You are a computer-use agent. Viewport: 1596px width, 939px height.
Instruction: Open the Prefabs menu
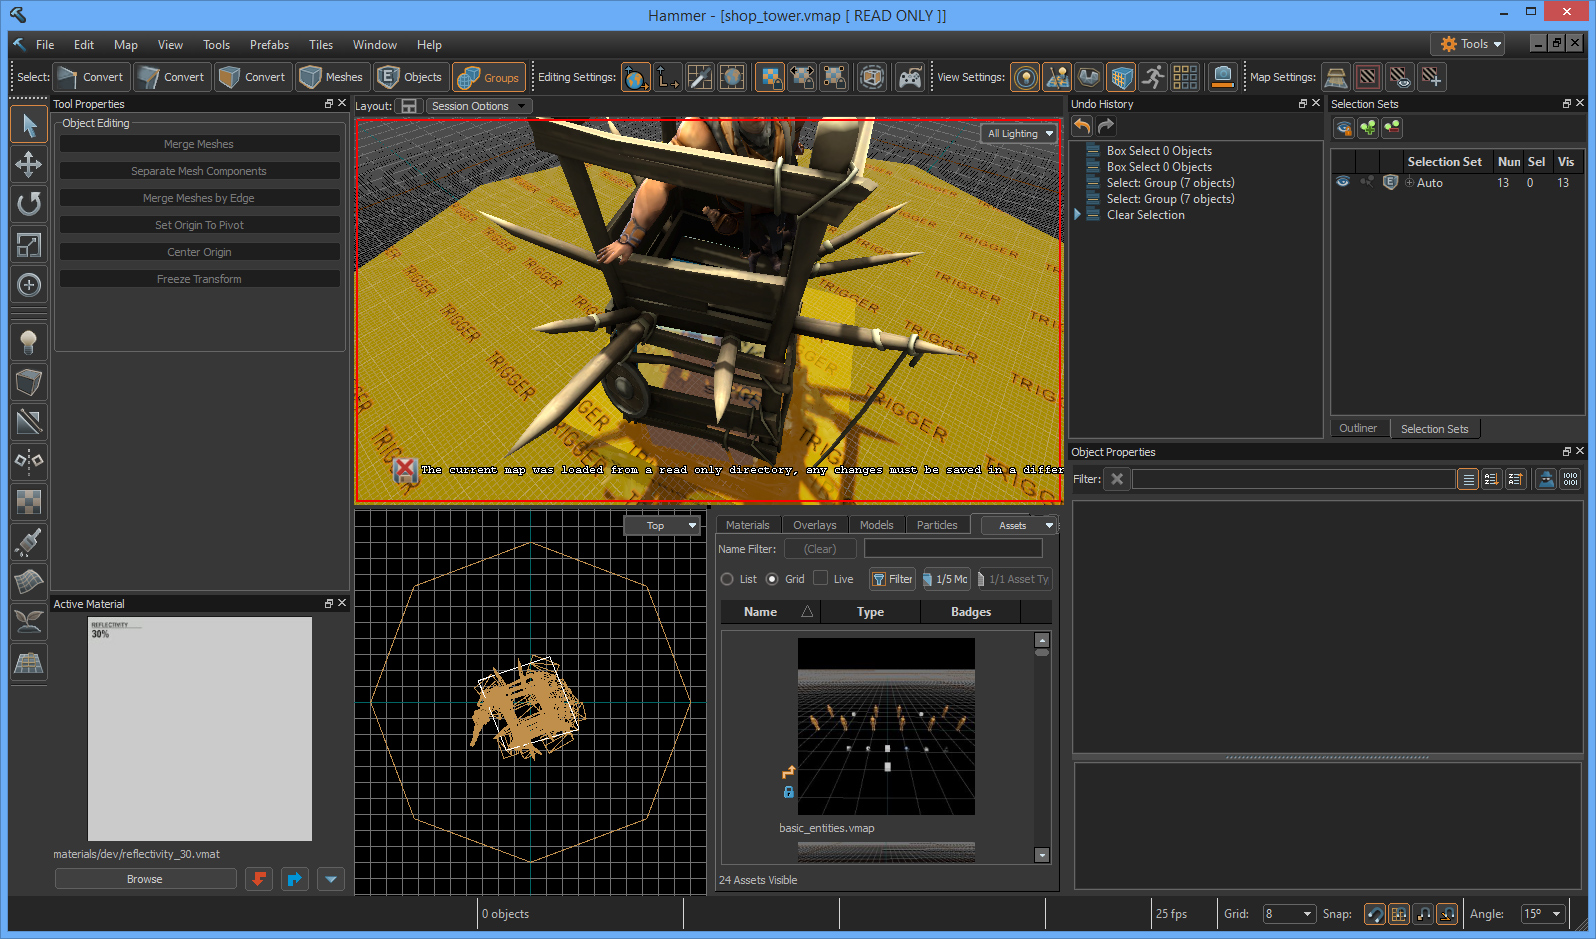click(x=269, y=45)
